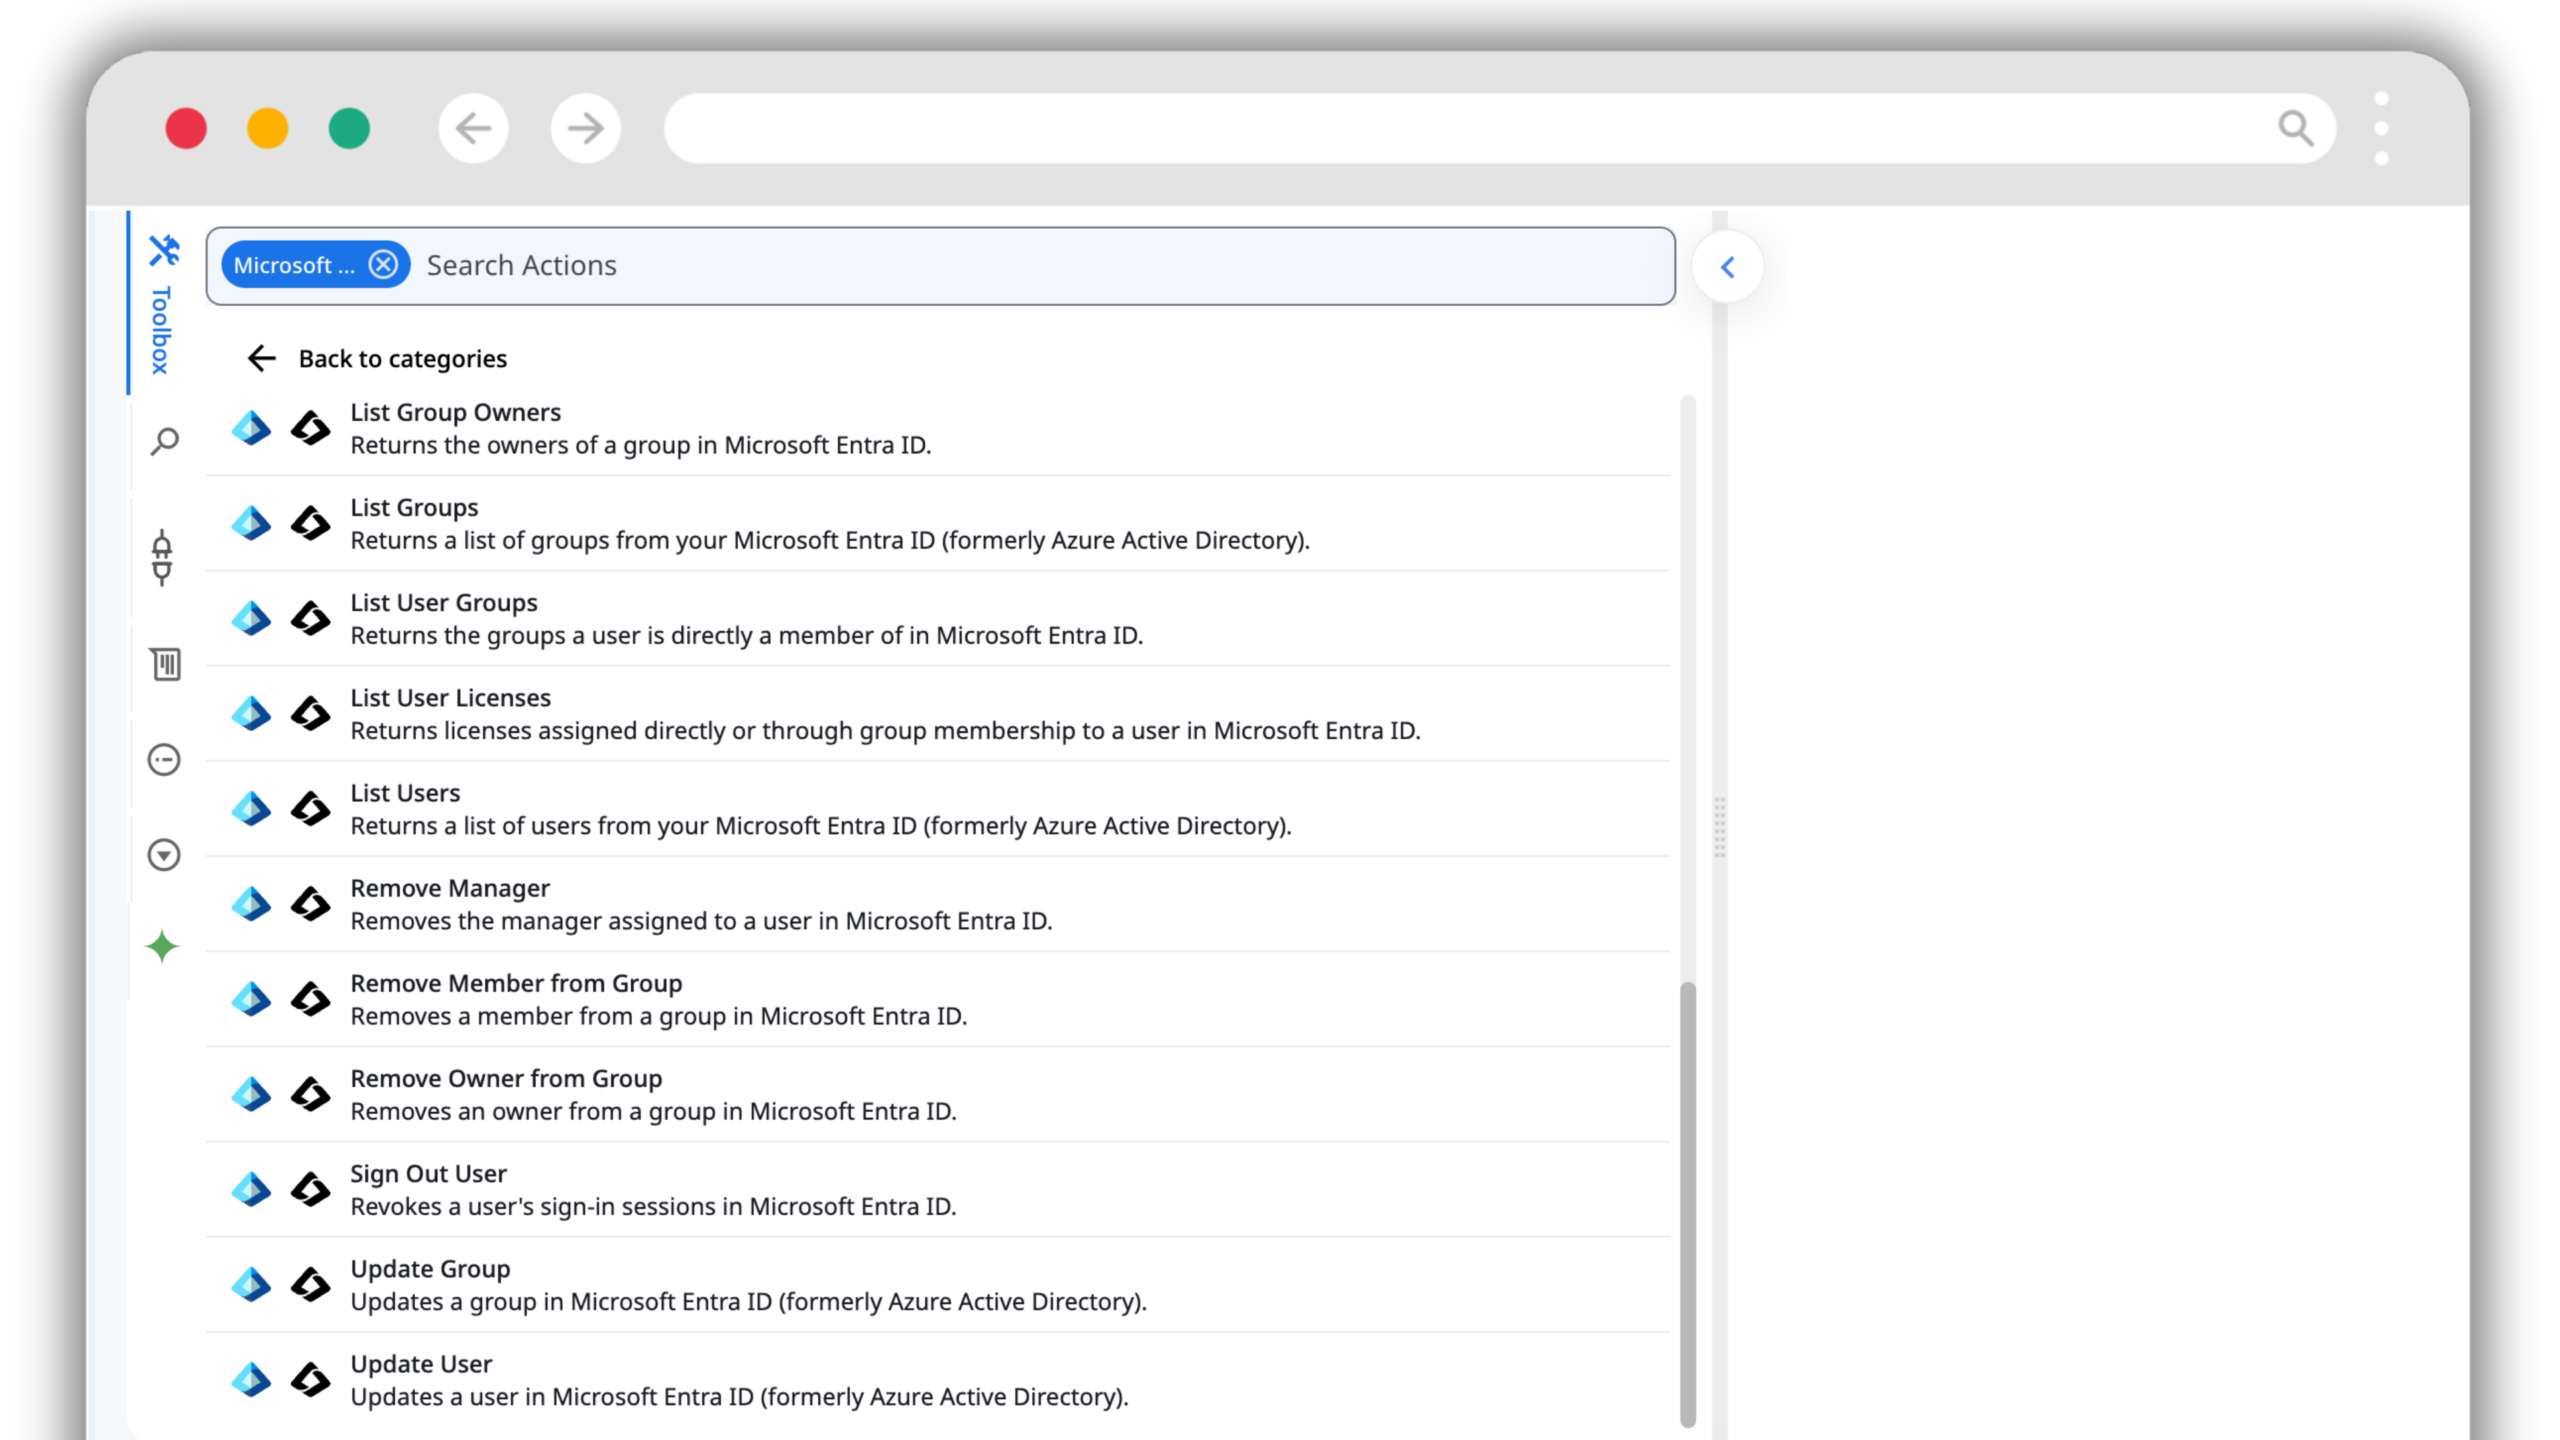
Task: Open the Toolbox sidebar tab
Action: (x=162, y=303)
